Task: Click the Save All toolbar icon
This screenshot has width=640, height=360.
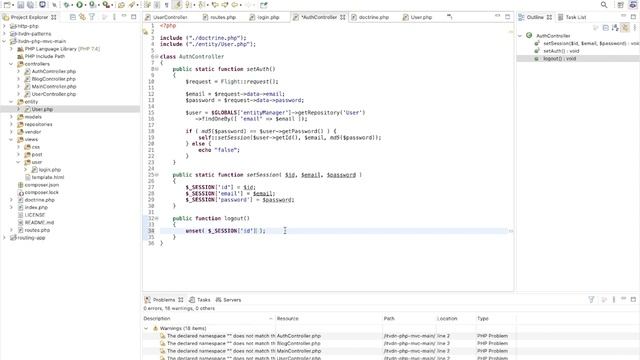Action: pyautogui.click(x=30, y=5)
